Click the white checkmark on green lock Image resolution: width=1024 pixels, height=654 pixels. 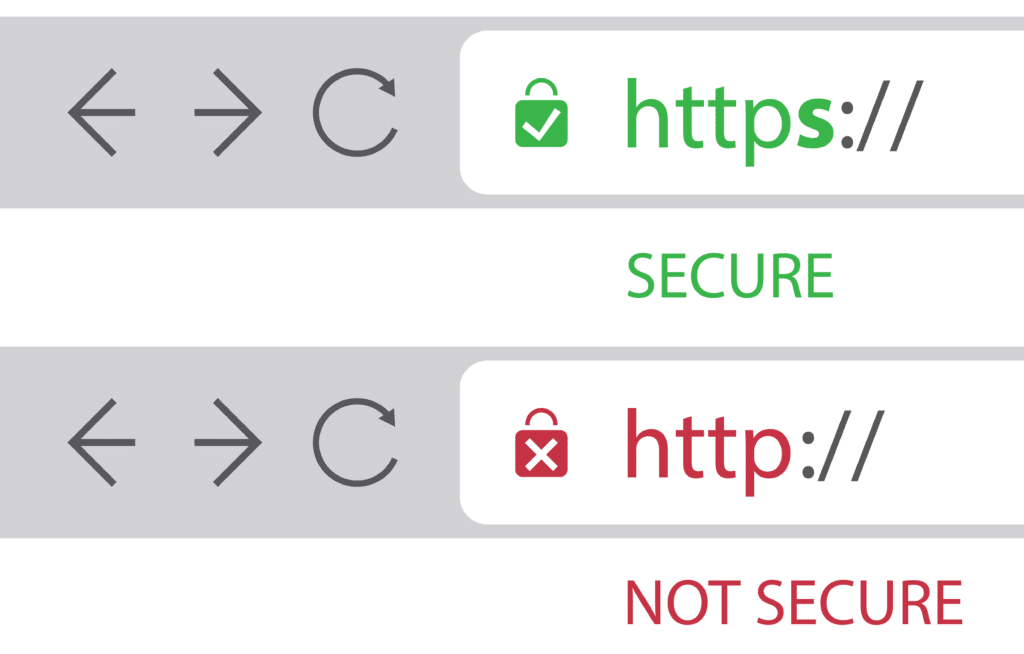point(541,123)
